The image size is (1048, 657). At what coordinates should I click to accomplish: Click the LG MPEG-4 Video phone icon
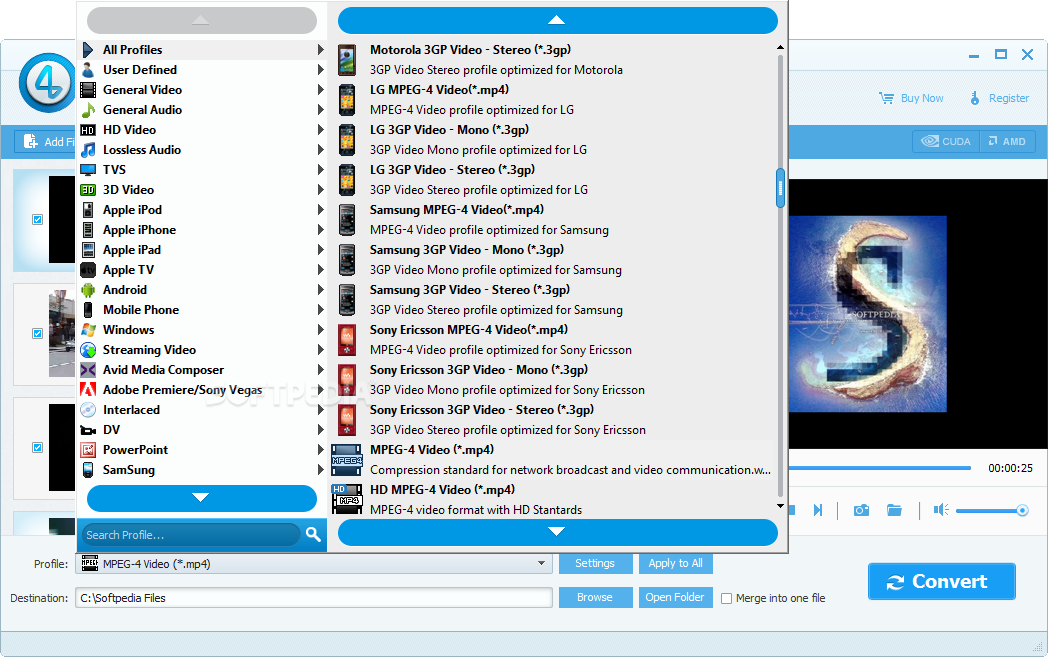[347, 100]
